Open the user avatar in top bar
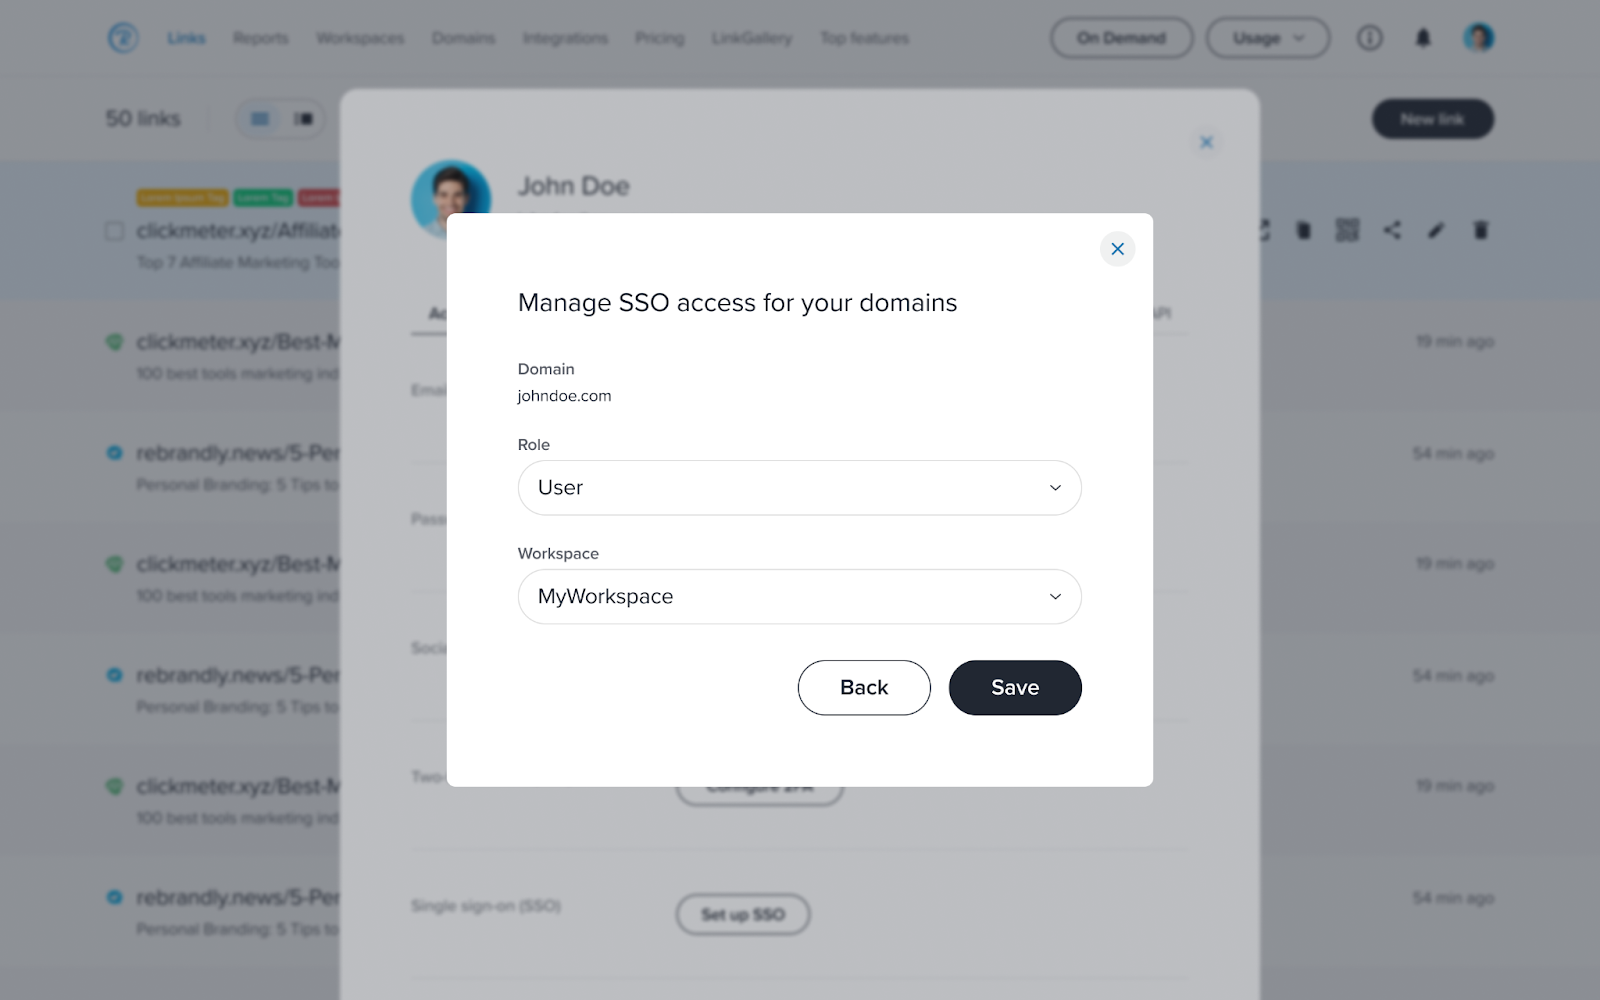 point(1478,38)
